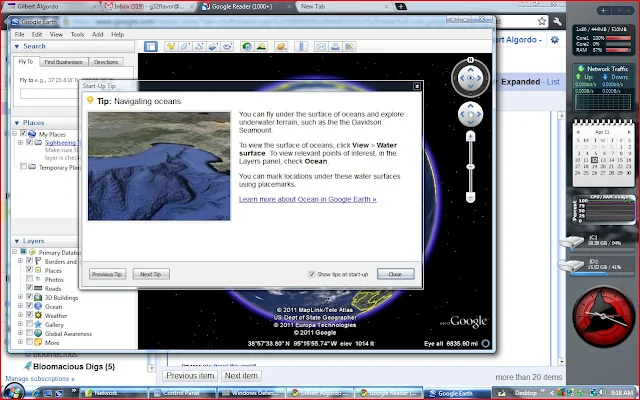The height and width of the screenshot is (400, 640).
Task: Collapse the Primary Database tree node
Action: point(14,252)
